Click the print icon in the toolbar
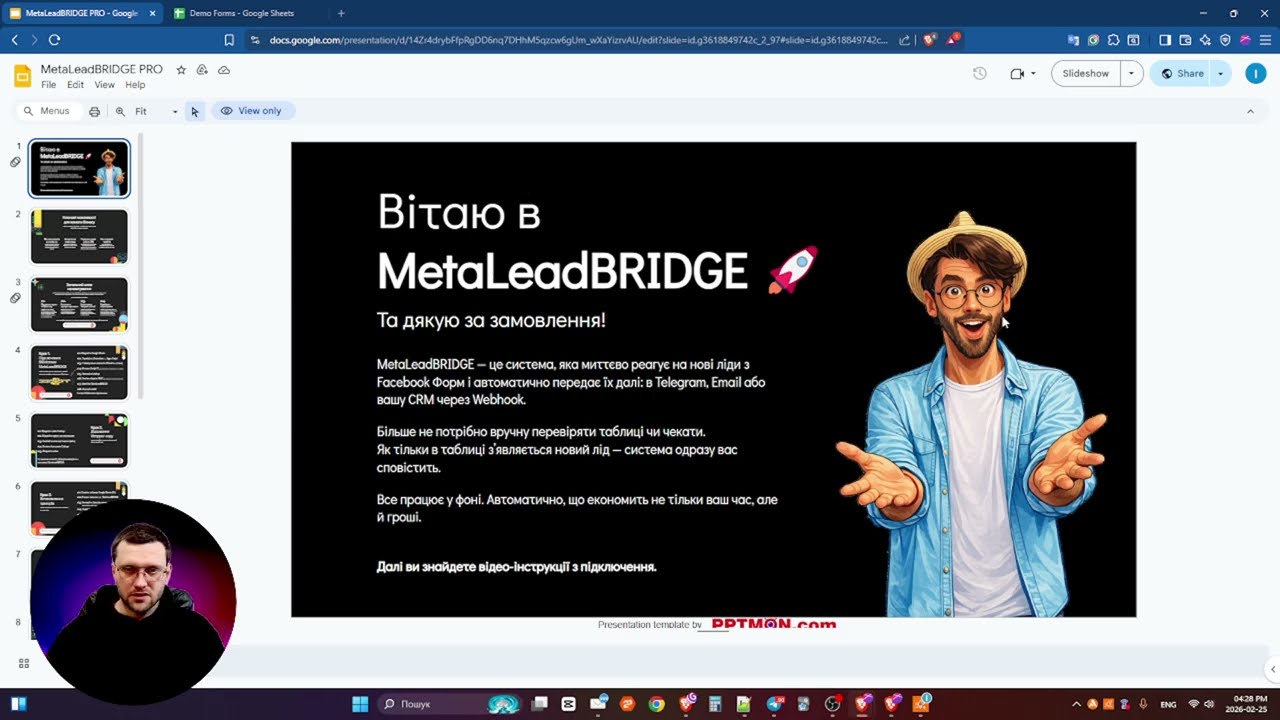Image resolution: width=1280 pixels, height=720 pixels. pos(94,111)
